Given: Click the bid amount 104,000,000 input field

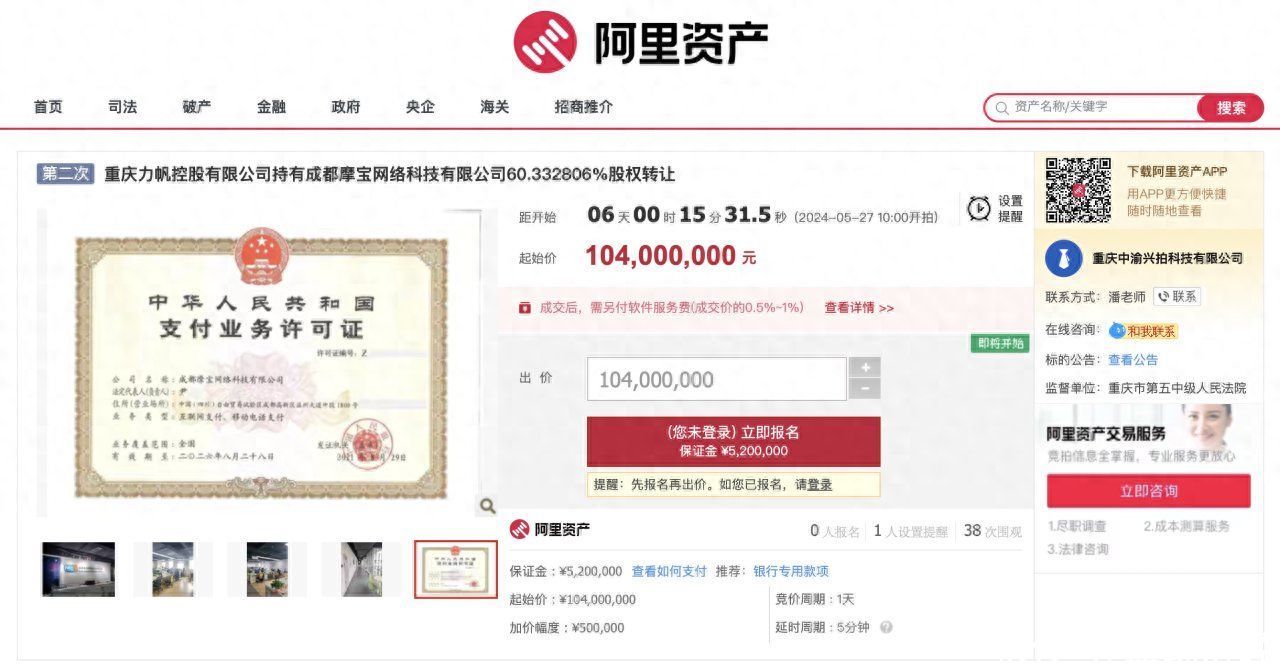Looking at the screenshot, I should [717, 380].
